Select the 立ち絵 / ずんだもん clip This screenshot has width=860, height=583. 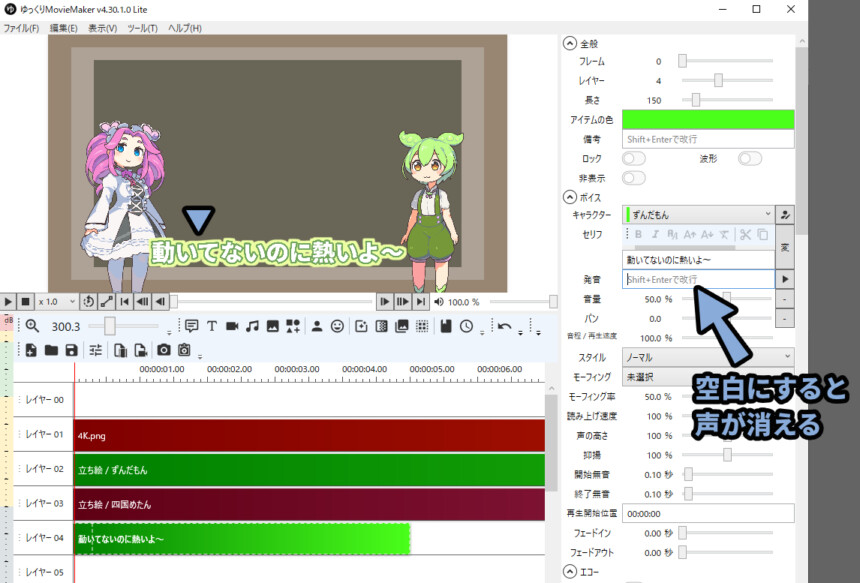(309, 470)
